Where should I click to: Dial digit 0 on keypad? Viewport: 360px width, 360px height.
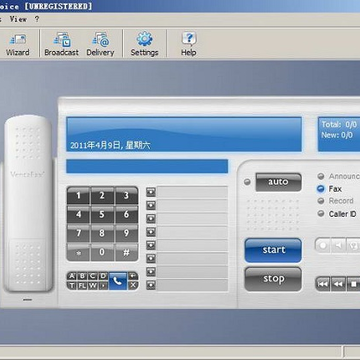(102, 252)
